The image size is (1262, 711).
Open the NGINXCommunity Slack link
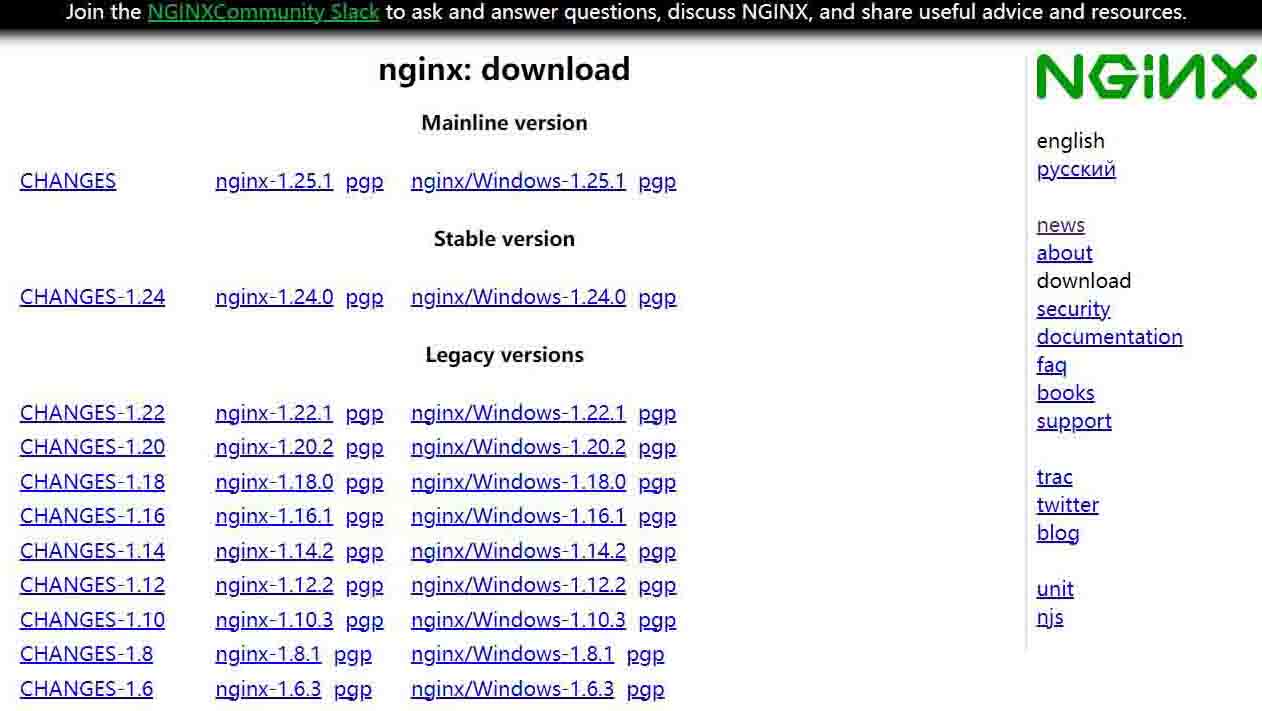pos(263,13)
